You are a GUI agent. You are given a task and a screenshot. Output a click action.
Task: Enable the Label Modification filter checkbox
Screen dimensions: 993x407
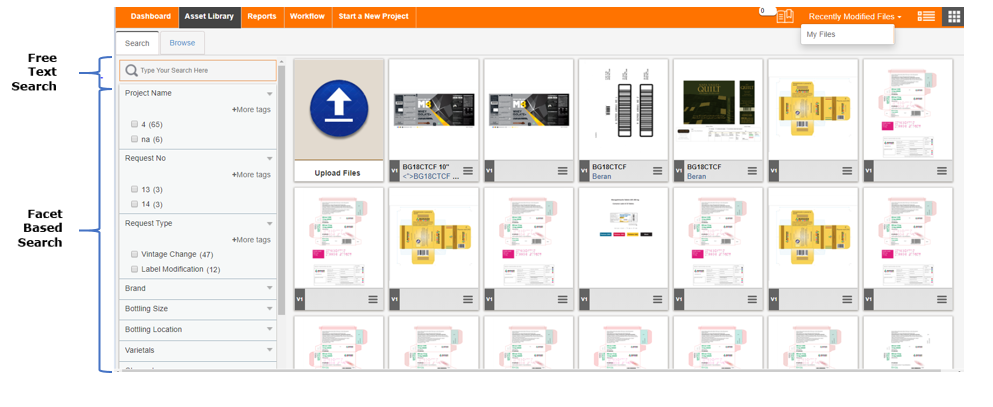[x=134, y=269]
